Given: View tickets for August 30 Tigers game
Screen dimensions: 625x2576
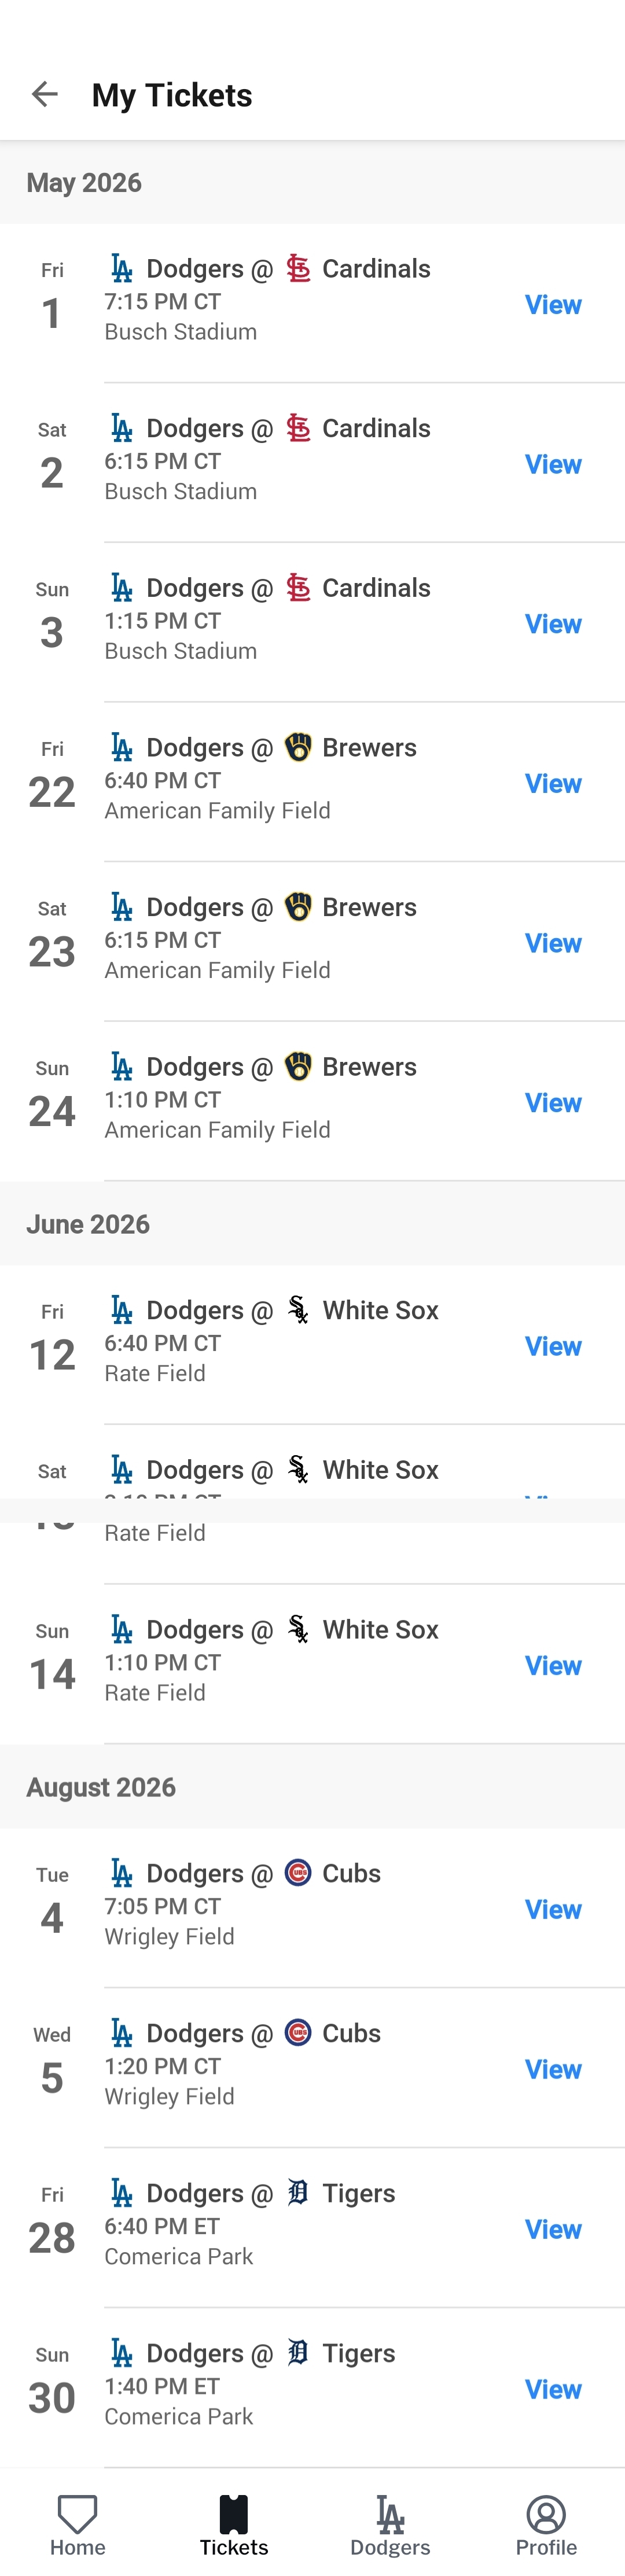Looking at the screenshot, I should tap(553, 2389).
